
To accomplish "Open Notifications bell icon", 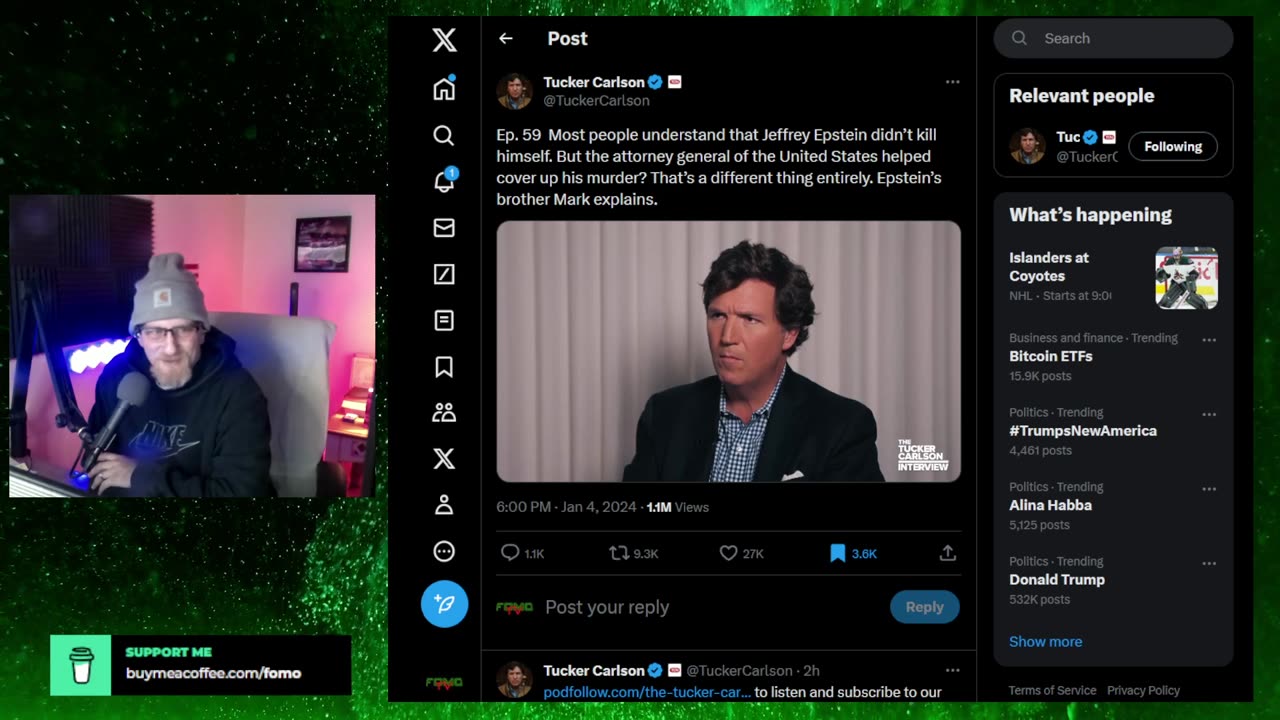I will [x=444, y=181].
